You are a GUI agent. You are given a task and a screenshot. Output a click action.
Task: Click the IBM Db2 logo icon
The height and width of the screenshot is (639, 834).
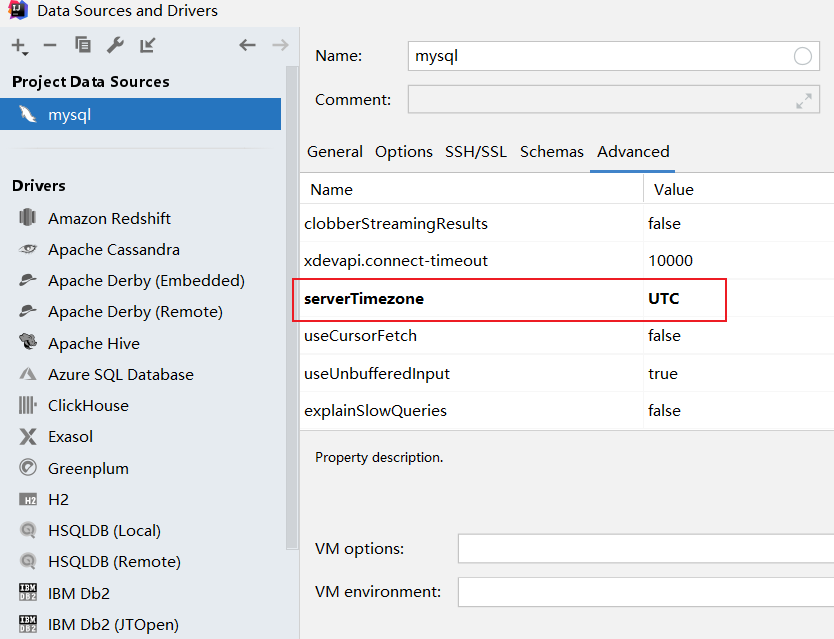click(x=28, y=592)
